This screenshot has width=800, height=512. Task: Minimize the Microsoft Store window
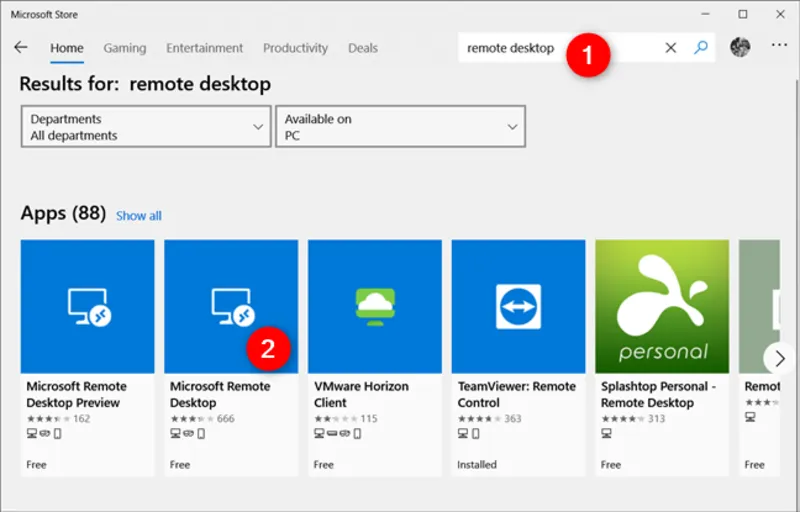(x=706, y=14)
